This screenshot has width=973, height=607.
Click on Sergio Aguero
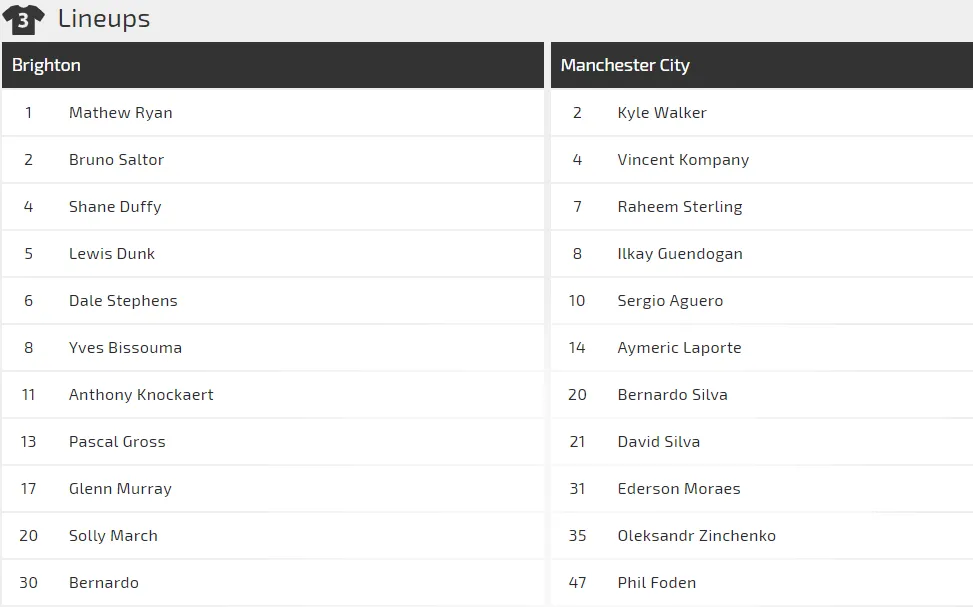(x=670, y=301)
